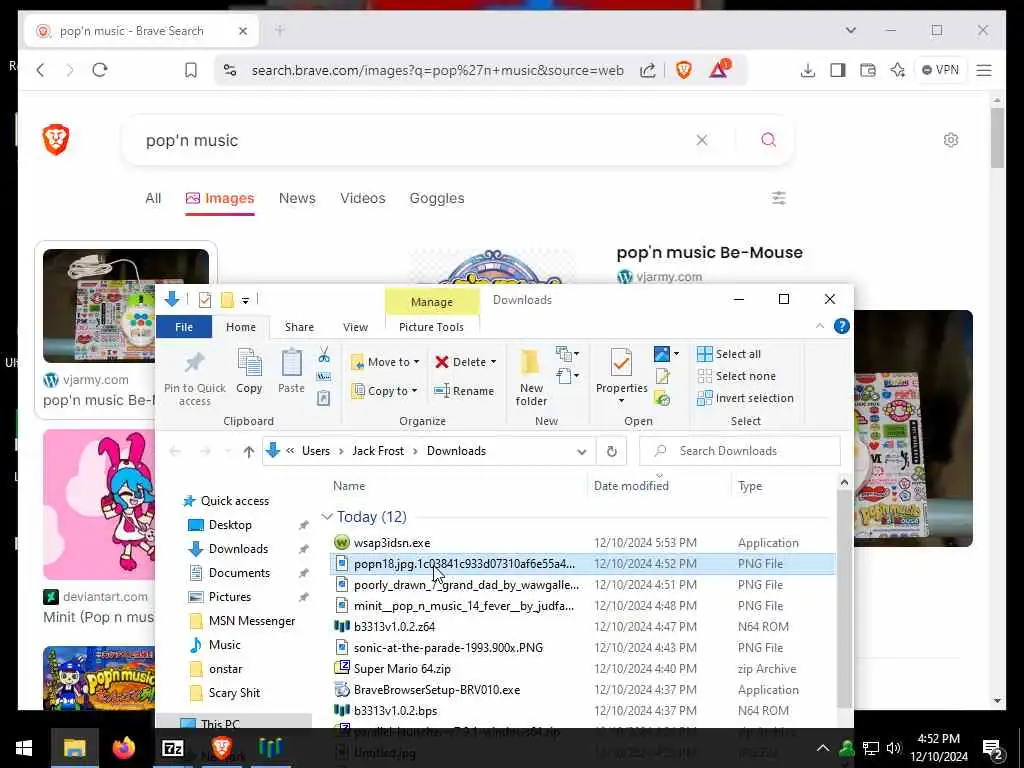Click Select all in ribbon
This screenshot has width=1024, height=768.
point(729,354)
